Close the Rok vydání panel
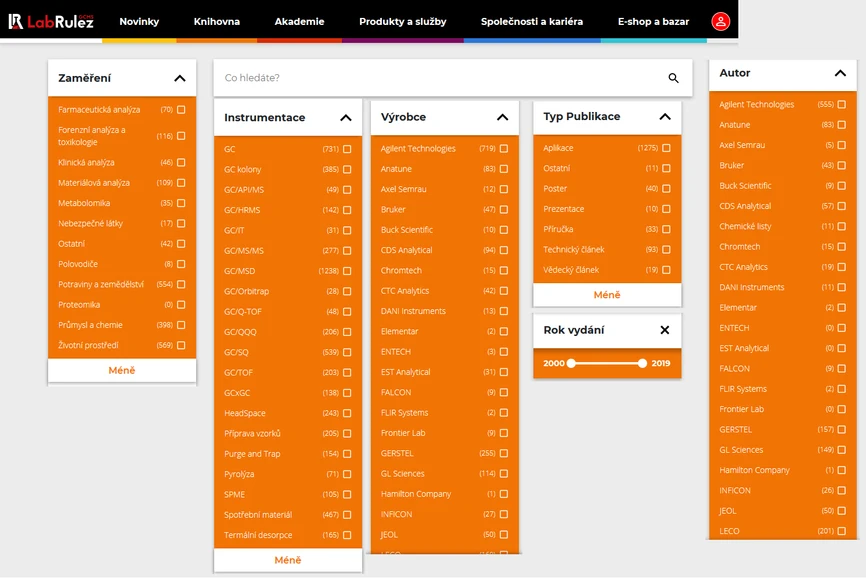This screenshot has height=578, width=866. [x=665, y=330]
